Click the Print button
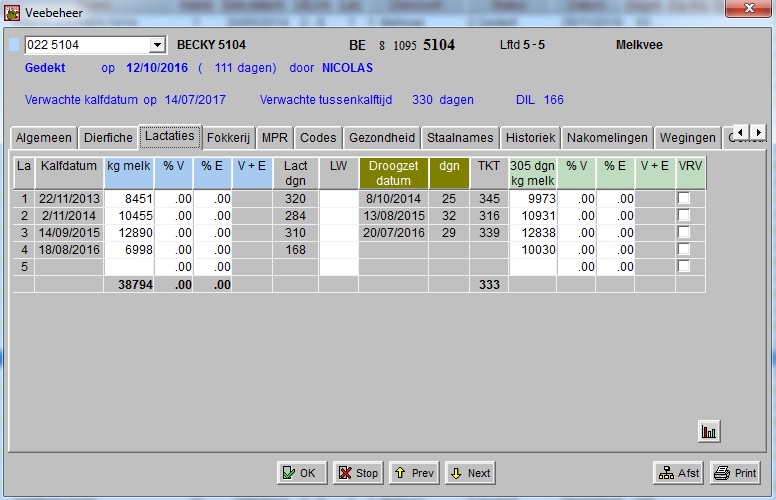Viewport: 776px width, 500px height. [735, 473]
